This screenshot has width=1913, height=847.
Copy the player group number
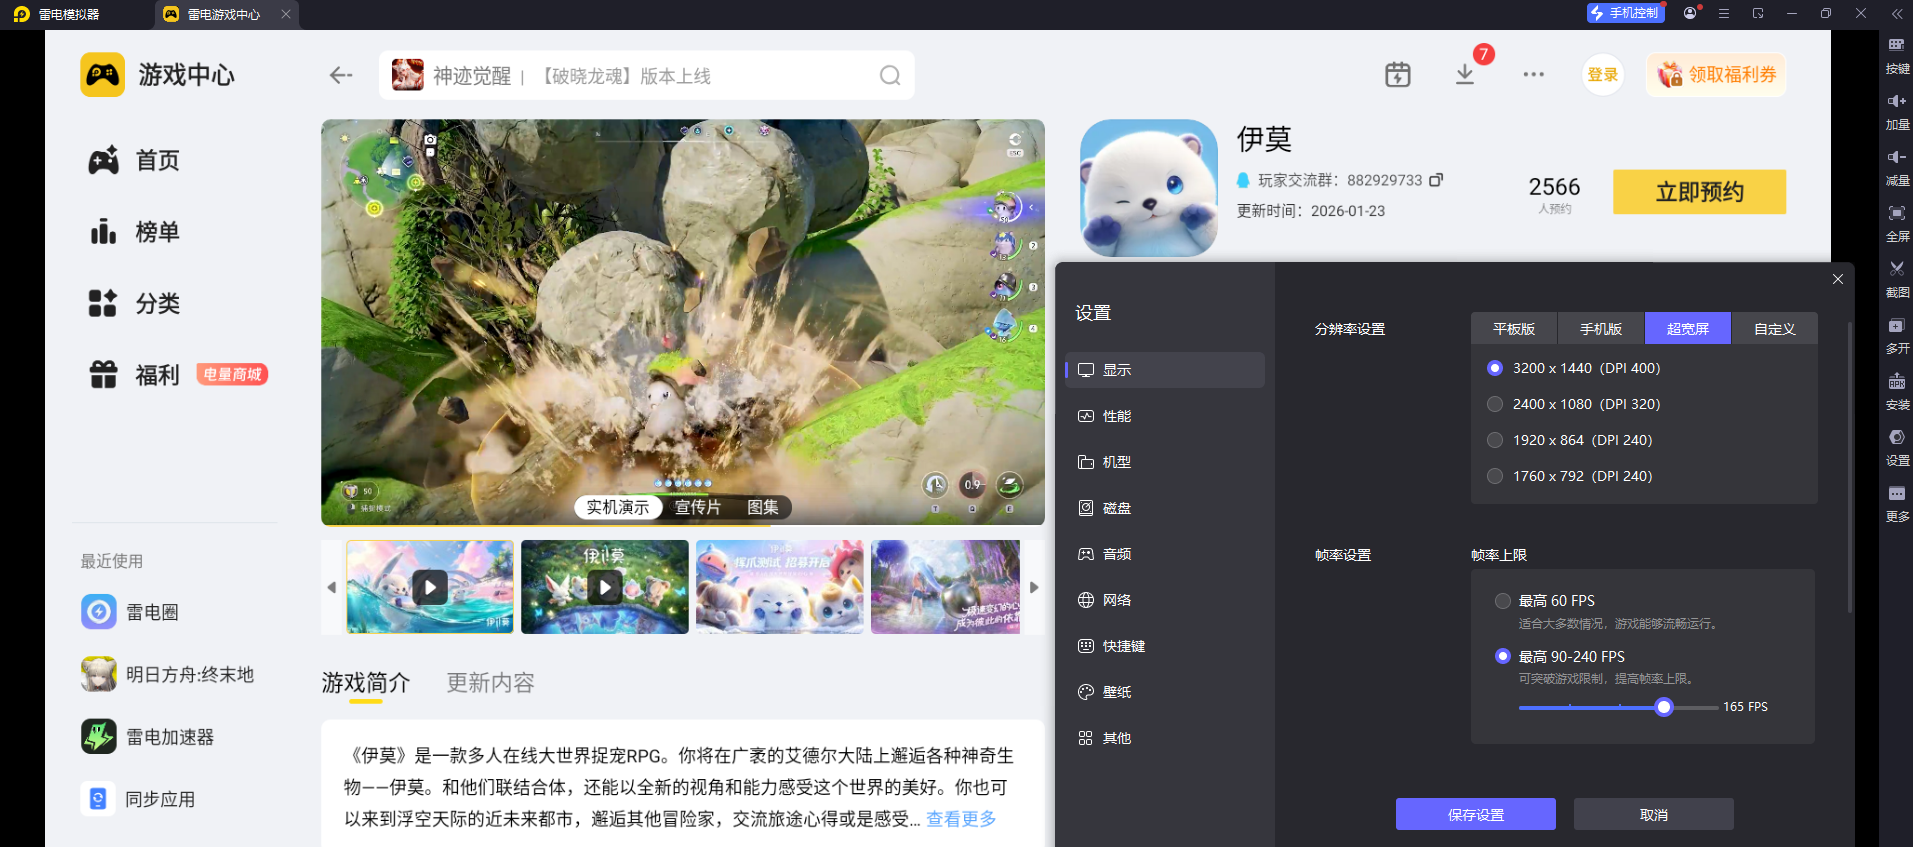pos(1436,180)
